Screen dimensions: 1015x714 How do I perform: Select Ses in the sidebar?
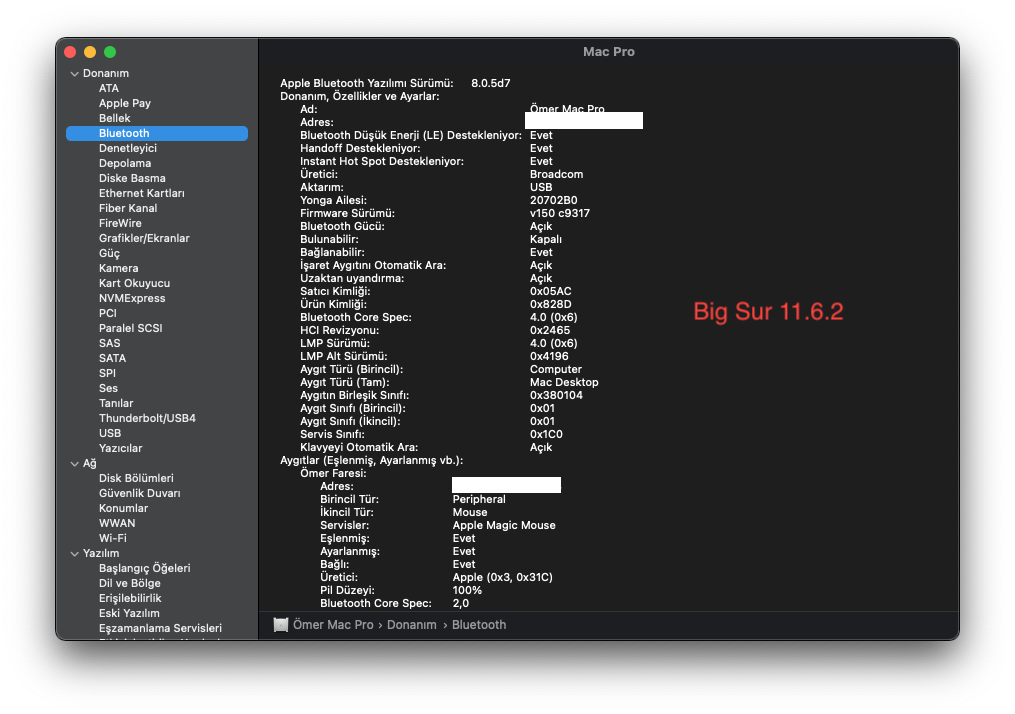click(108, 388)
